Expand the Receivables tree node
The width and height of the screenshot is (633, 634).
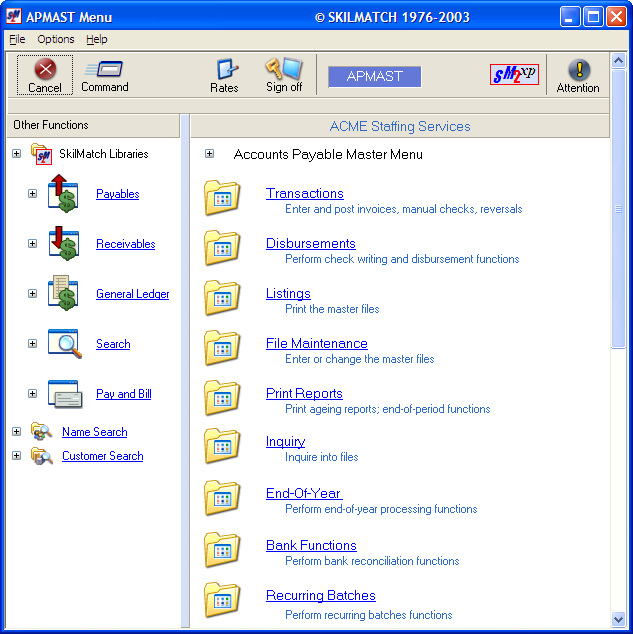(32, 243)
